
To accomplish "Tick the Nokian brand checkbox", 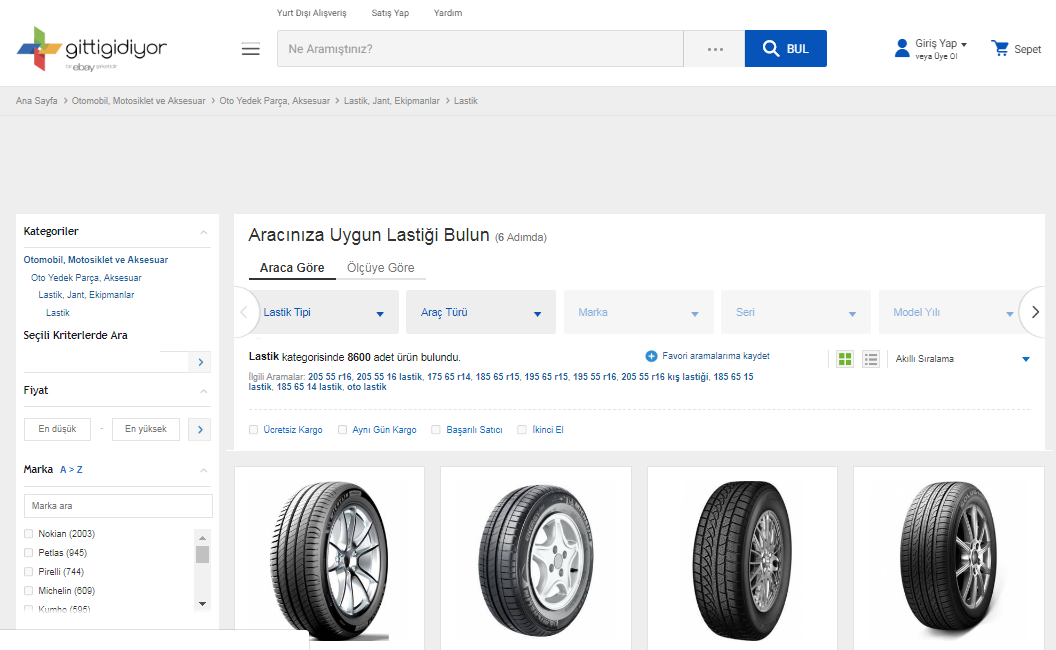I will 29,534.
